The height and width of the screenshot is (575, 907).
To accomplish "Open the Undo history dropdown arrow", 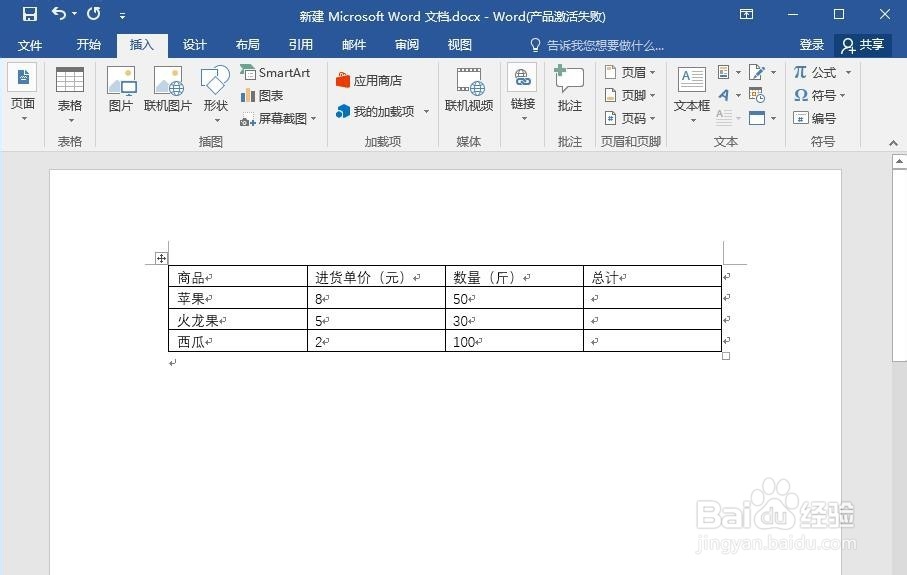I will click(75, 13).
